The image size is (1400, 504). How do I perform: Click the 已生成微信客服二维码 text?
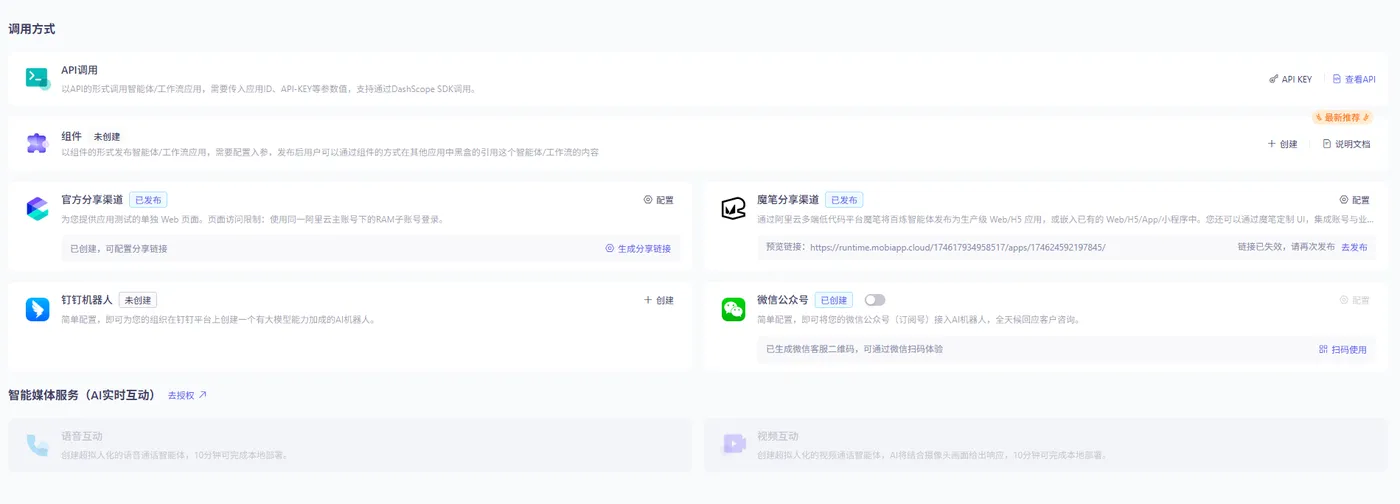(854, 349)
